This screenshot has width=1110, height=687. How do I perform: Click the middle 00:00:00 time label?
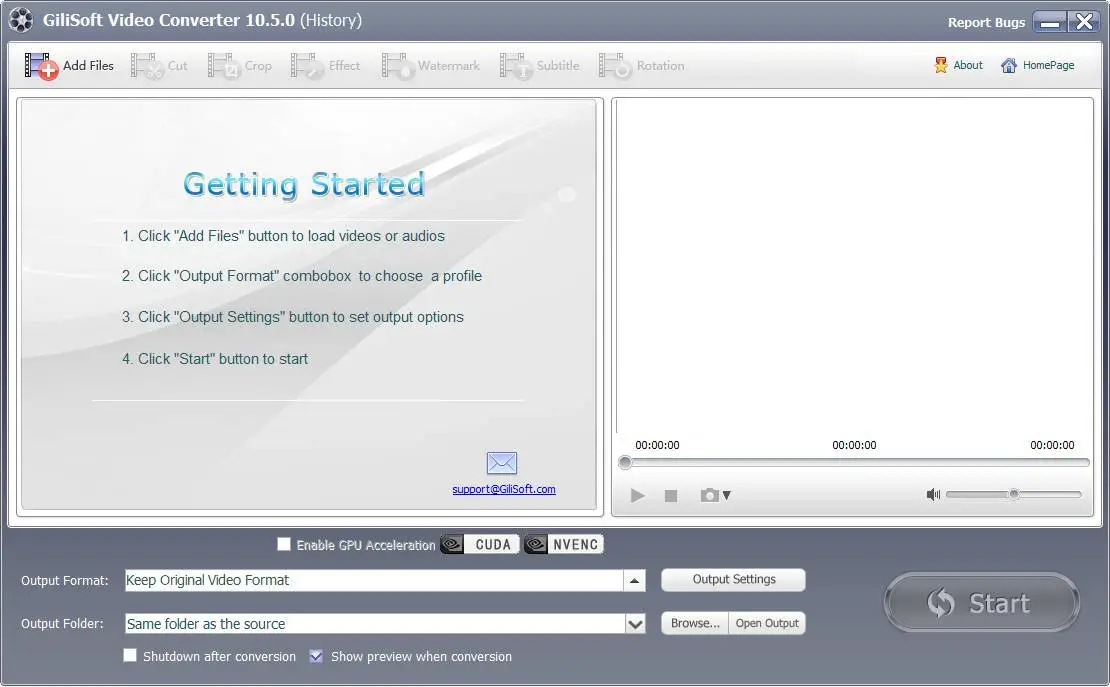point(854,445)
